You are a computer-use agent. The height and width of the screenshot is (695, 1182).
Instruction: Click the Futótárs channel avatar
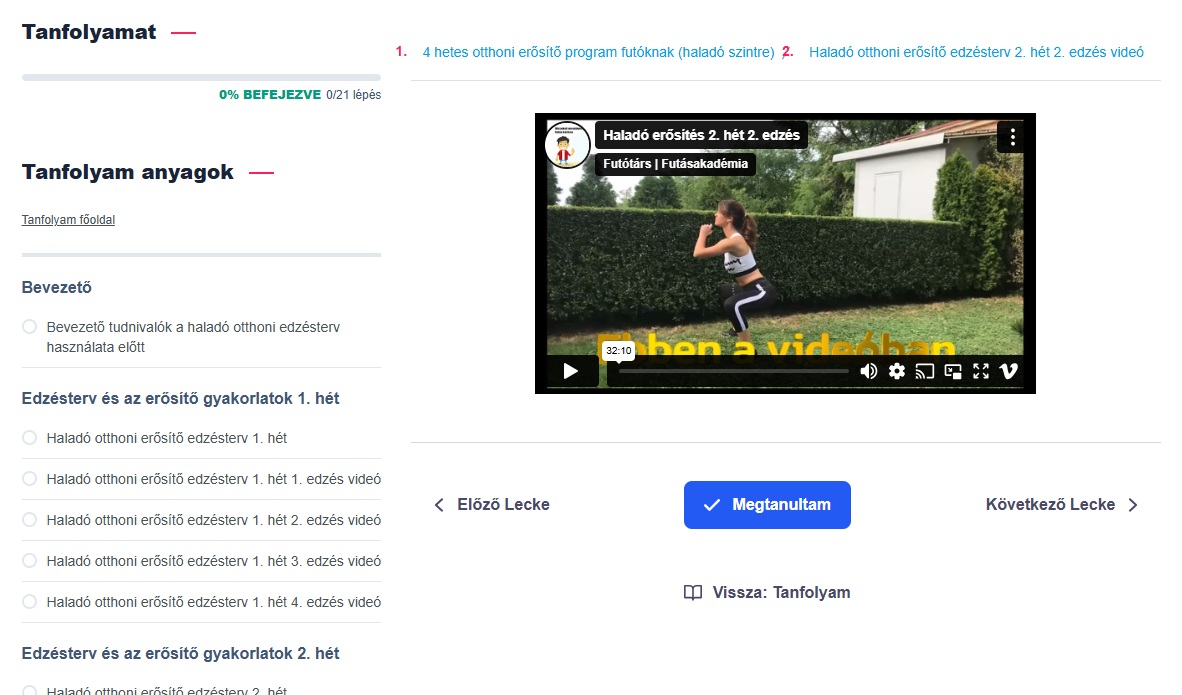(x=567, y=145)
